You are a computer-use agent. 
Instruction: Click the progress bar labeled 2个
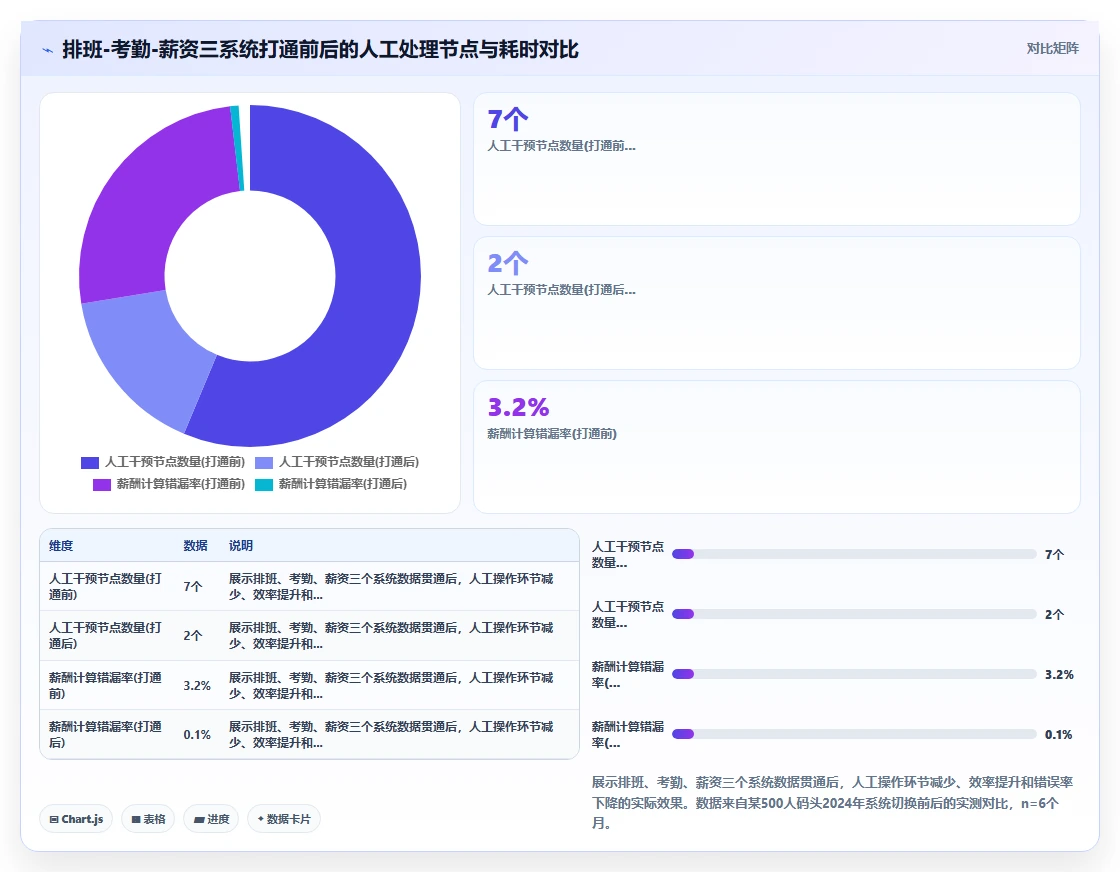click(854, 614)
